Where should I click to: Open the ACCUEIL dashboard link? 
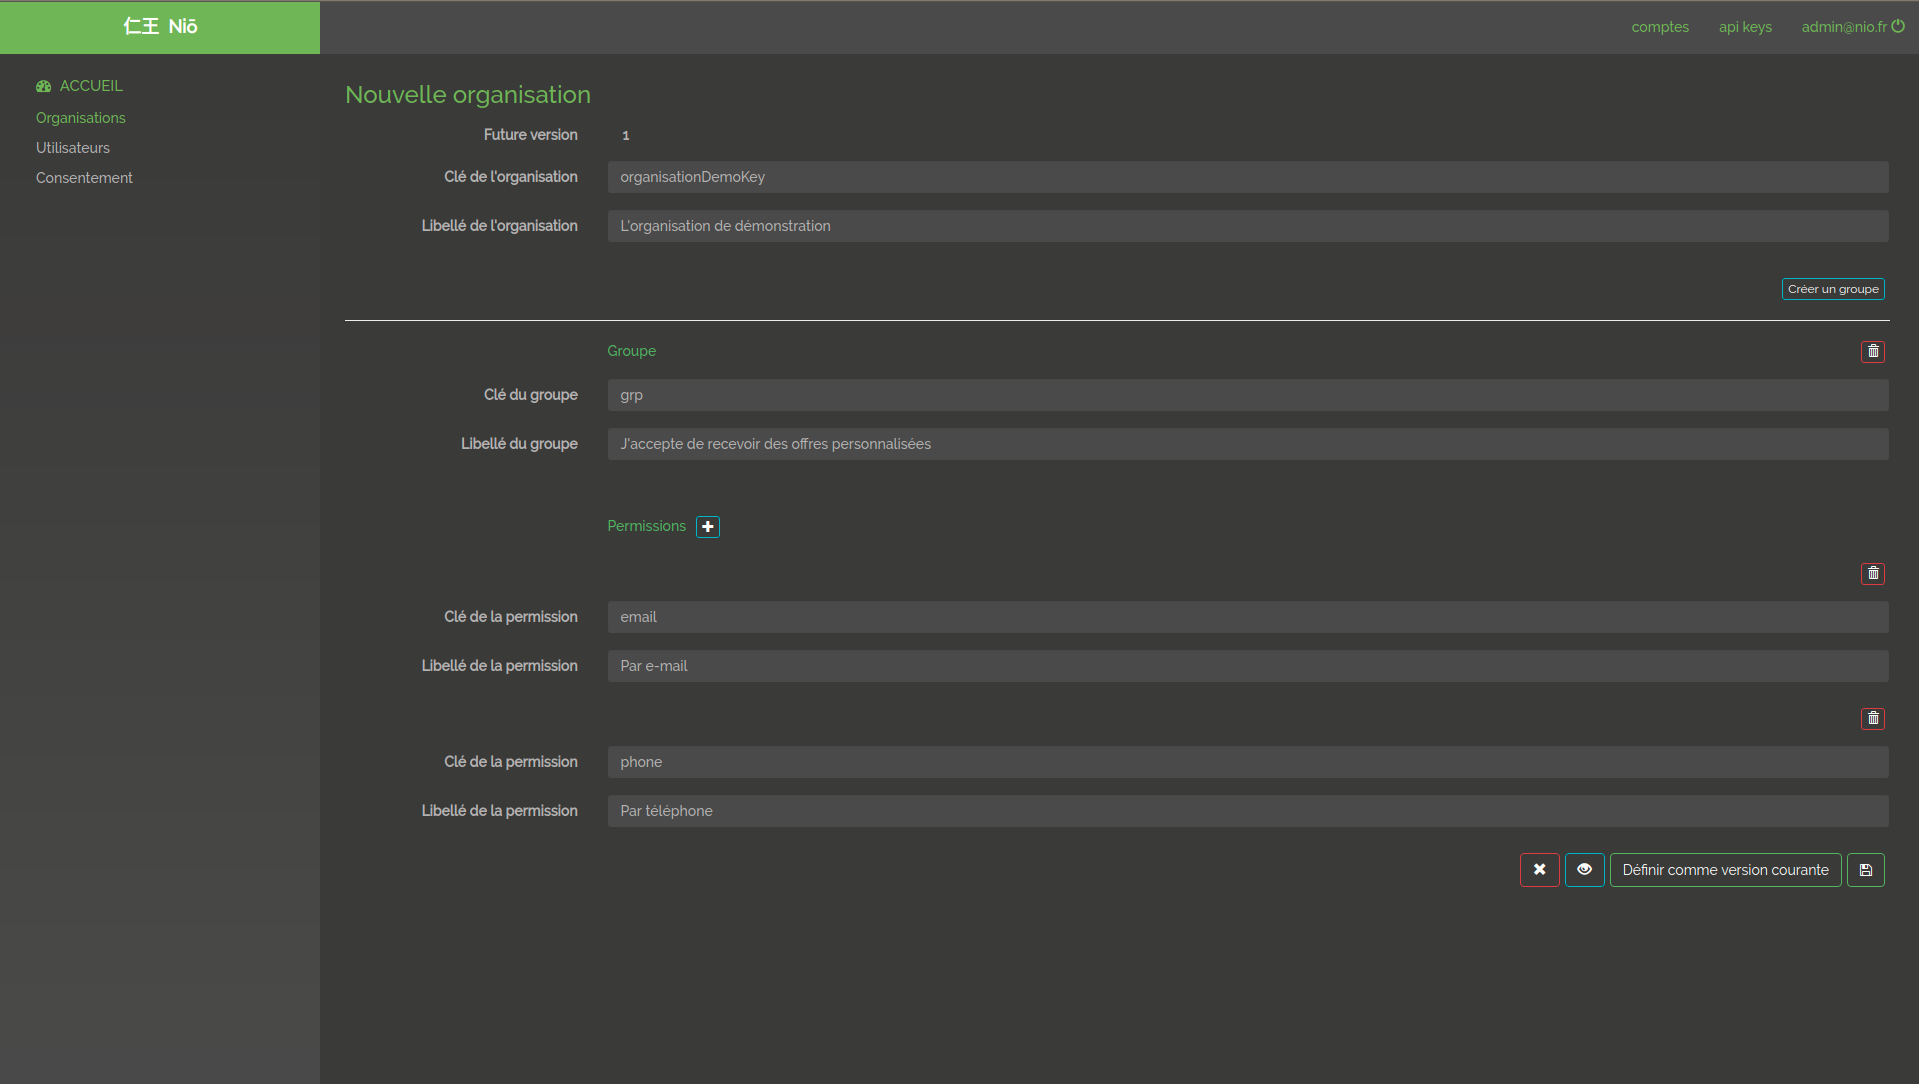[90, 86]
